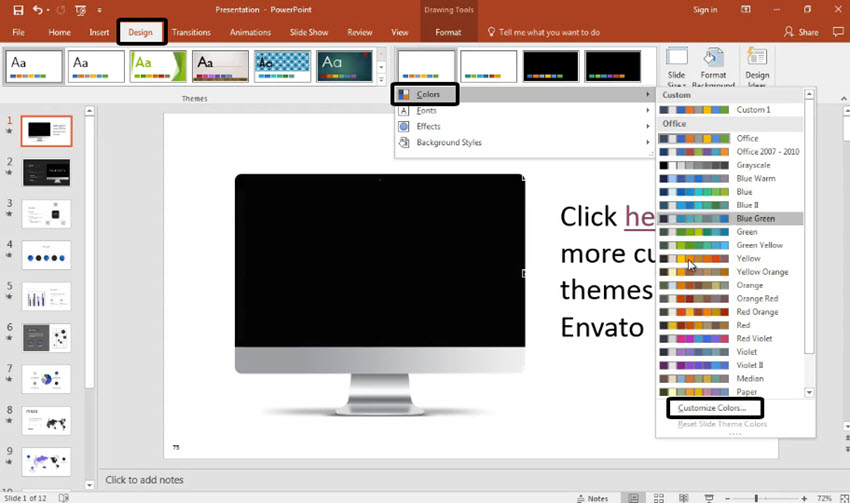Select the green Facet theme thumbnail
This screenshot has height=503, width=850.
[x=158, y=67]
